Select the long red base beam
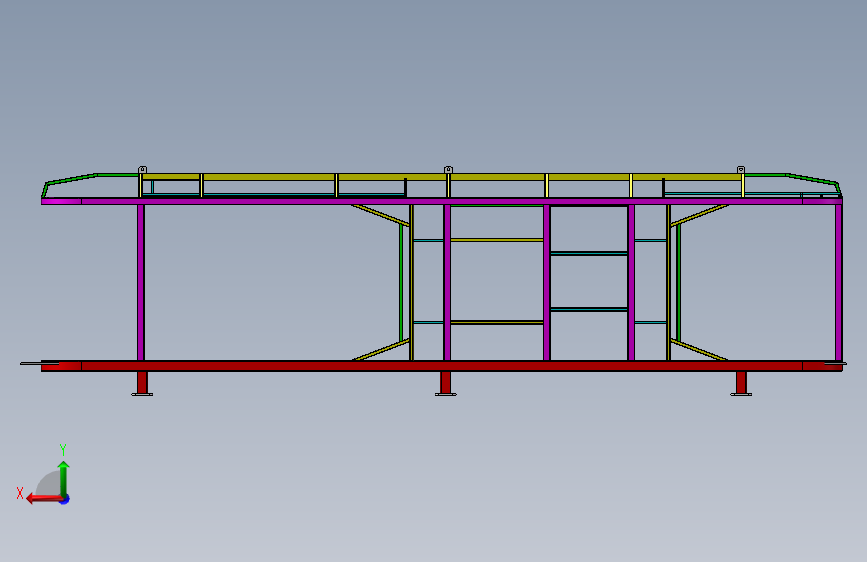 coord(442,366)
